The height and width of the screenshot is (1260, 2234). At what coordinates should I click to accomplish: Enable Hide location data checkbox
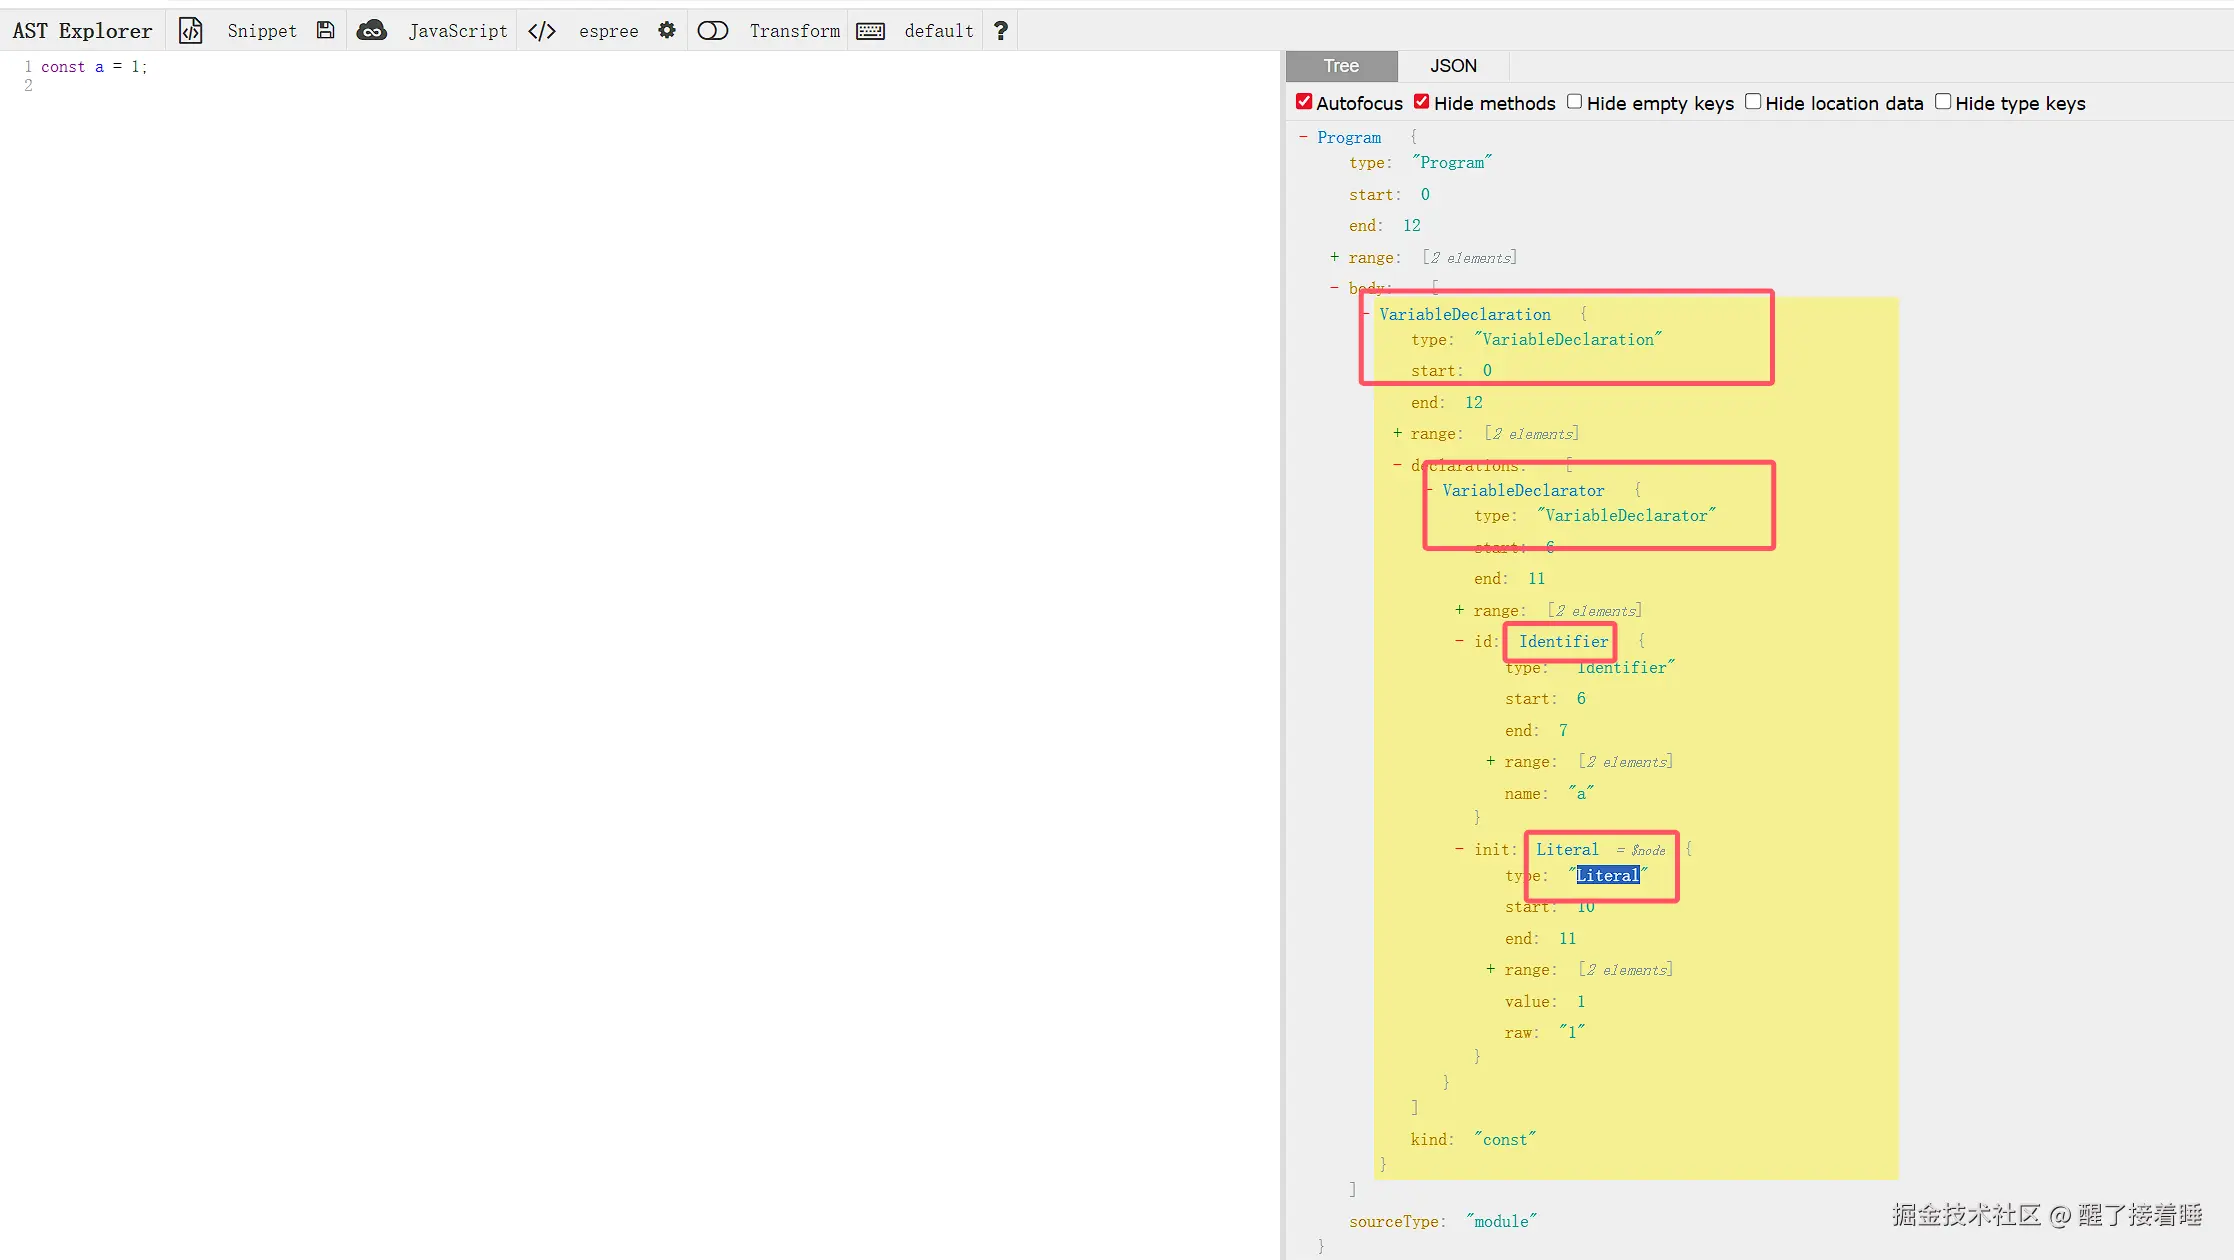pos(1753,102)
